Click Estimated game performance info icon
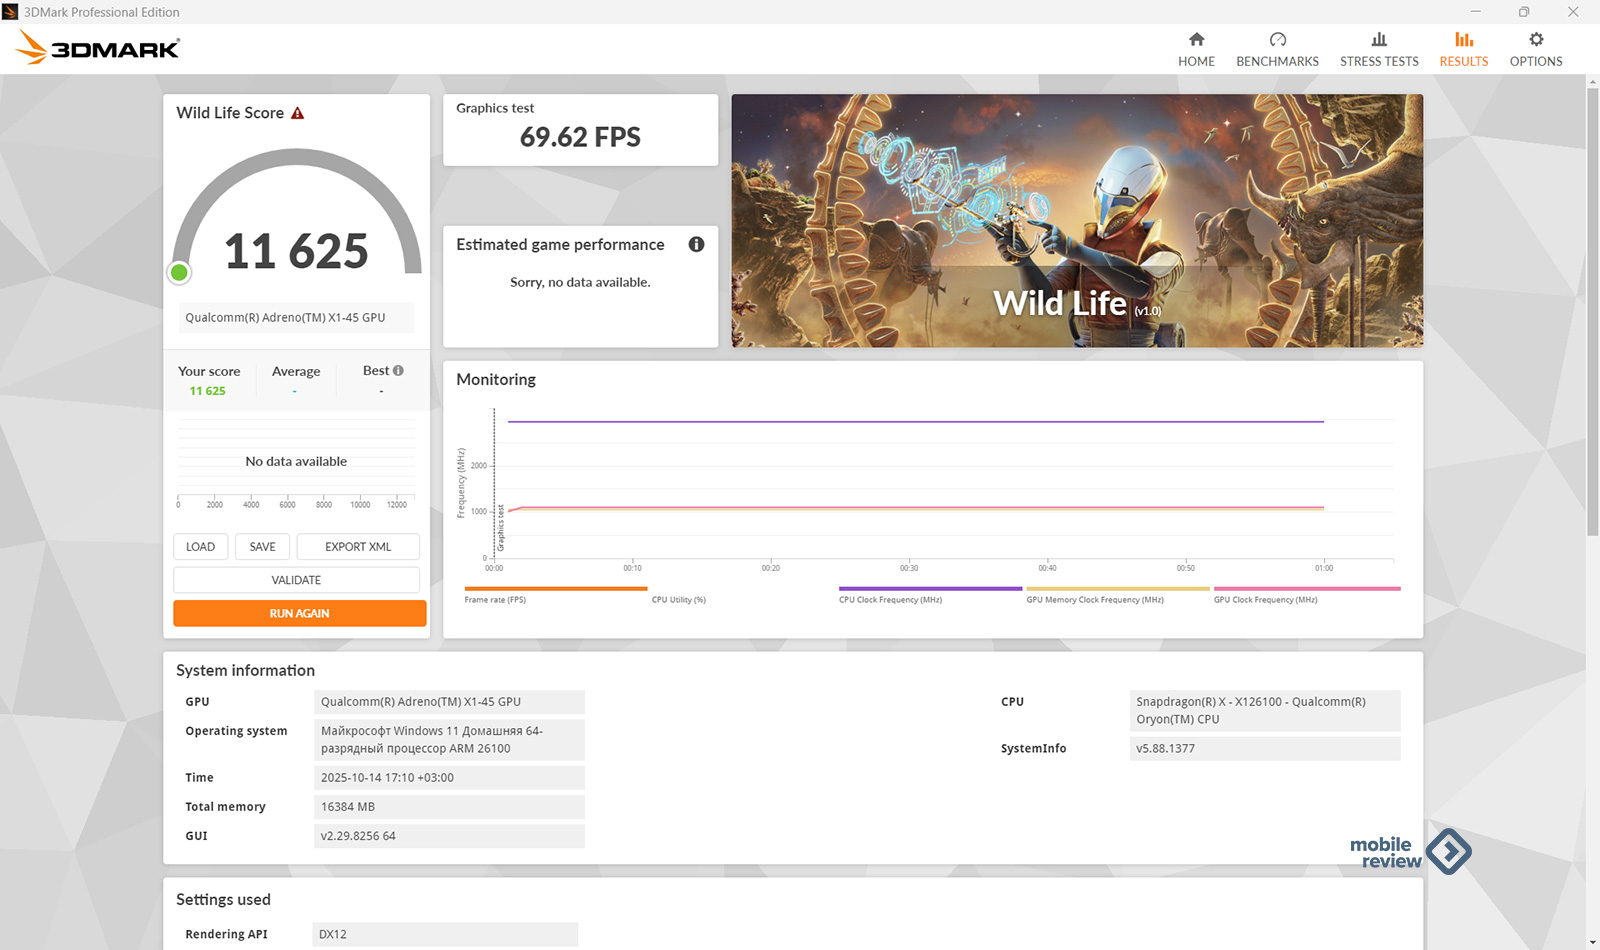 [x=696, y=245]
